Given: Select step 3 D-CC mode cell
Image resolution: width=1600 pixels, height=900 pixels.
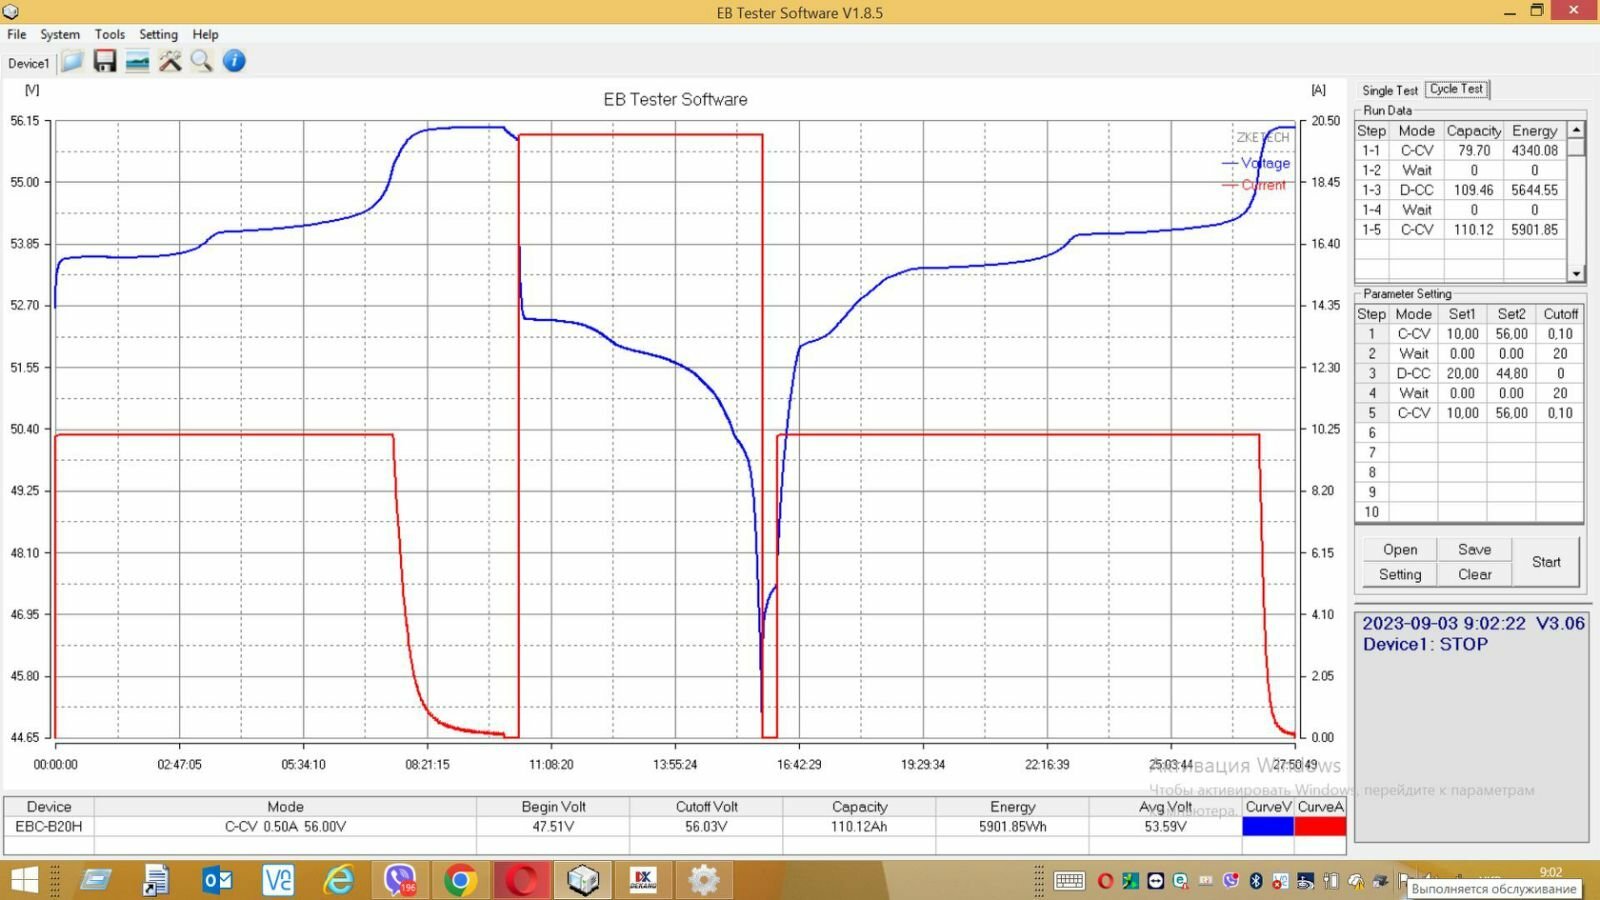Looking at the screenshot, I should [1414, 373].
